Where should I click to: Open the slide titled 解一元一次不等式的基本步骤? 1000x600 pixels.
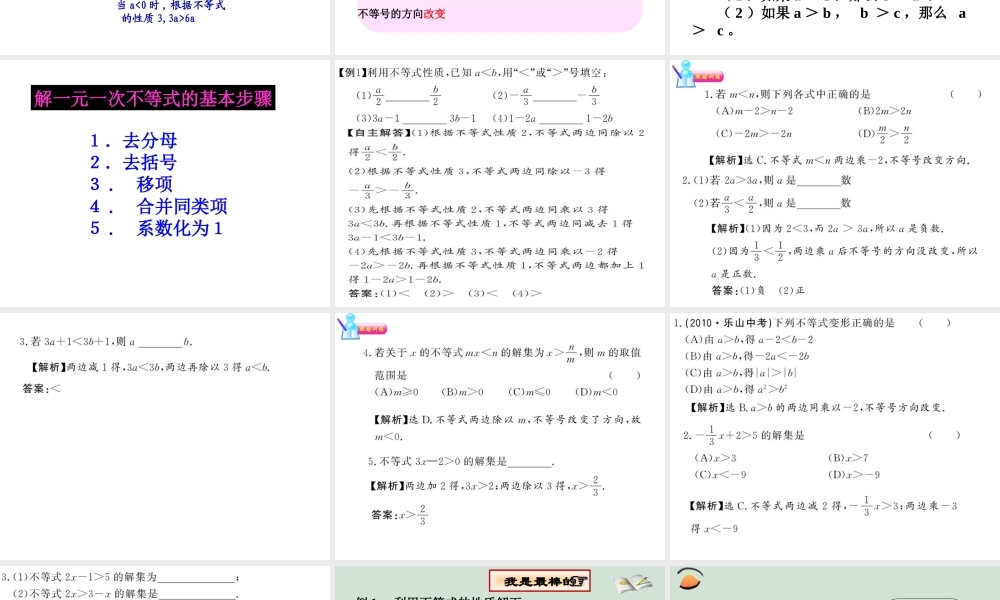(165, 184)
